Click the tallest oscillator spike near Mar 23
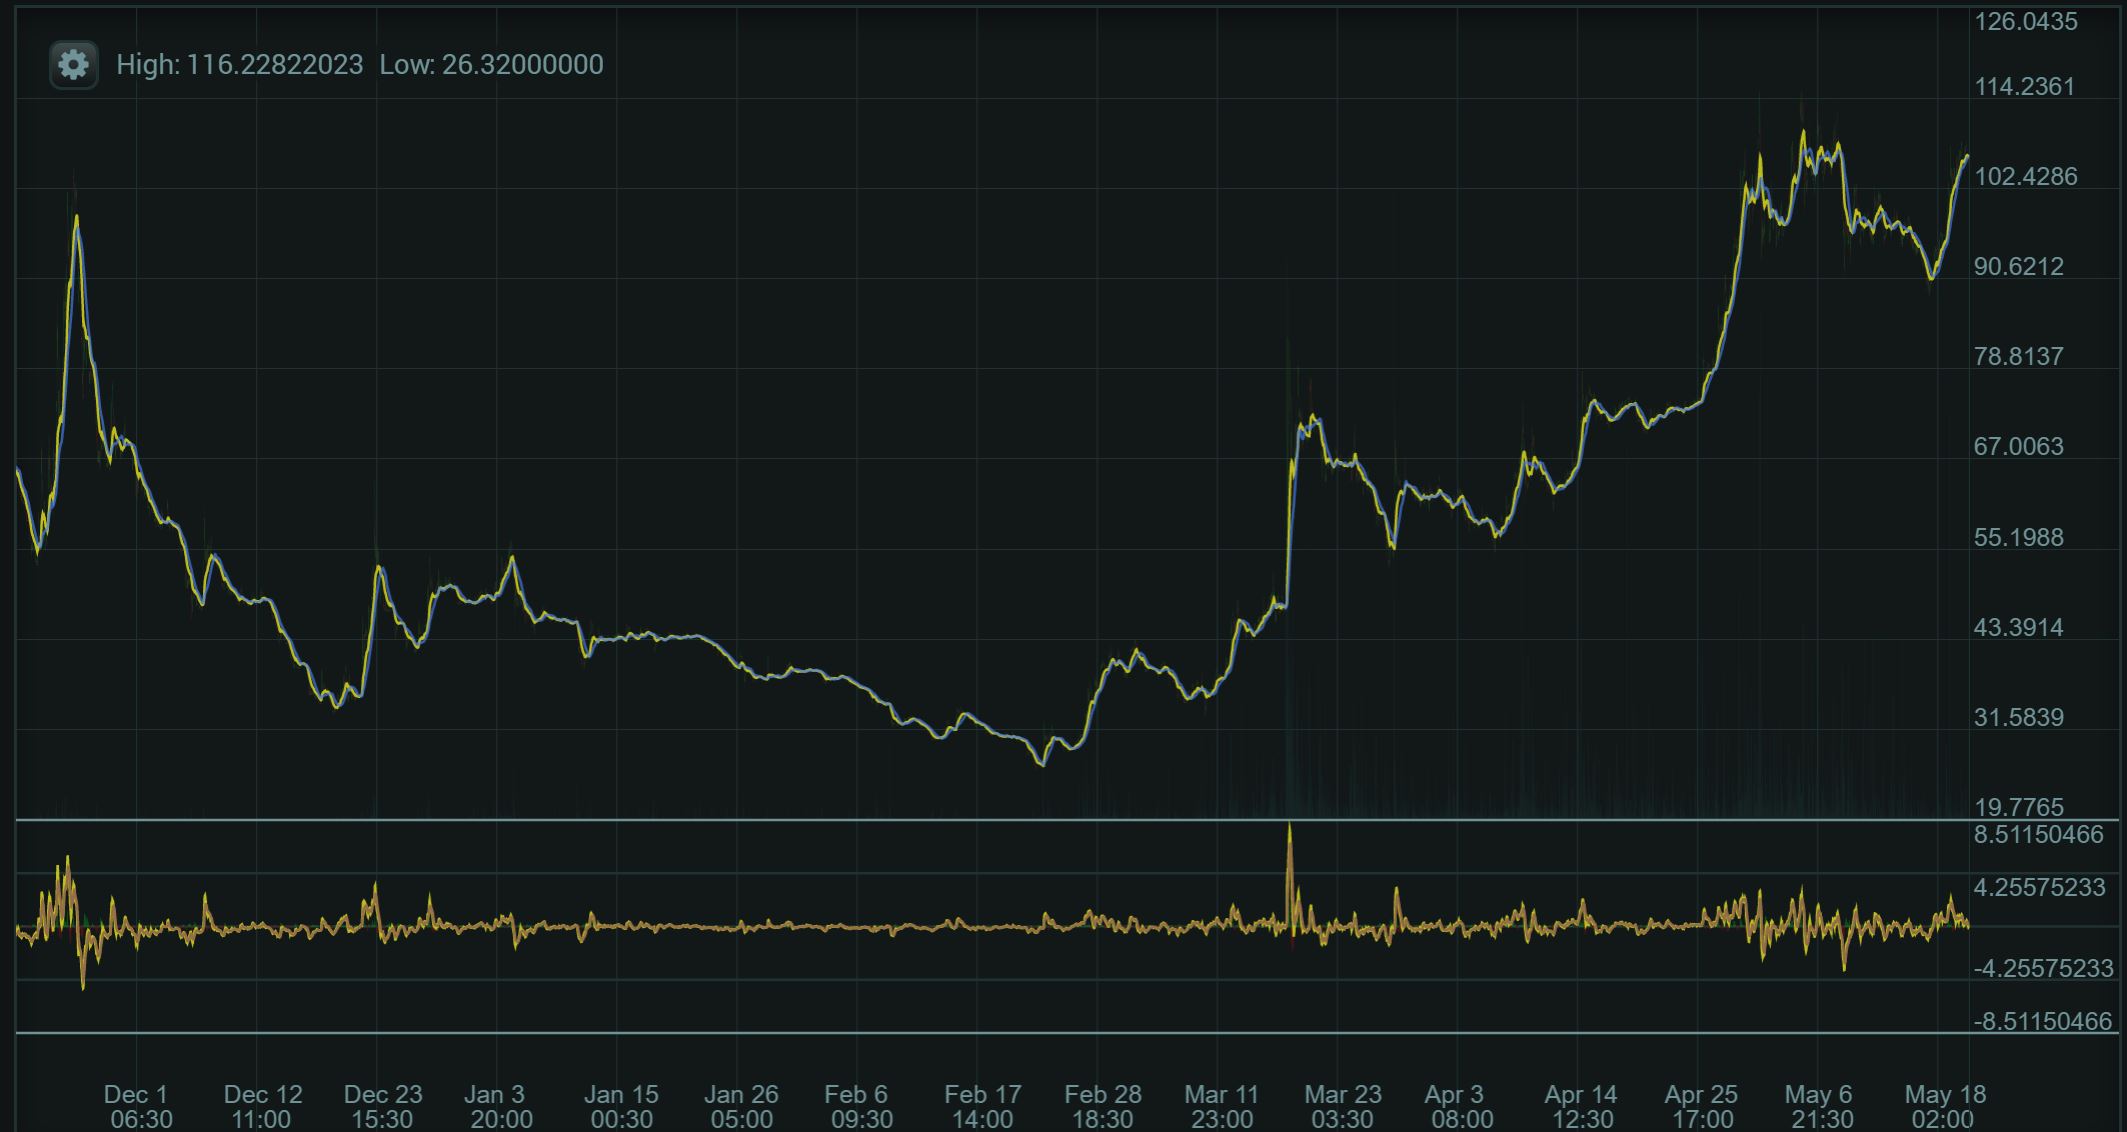2127x1132 pixels. coord(1289,830)
